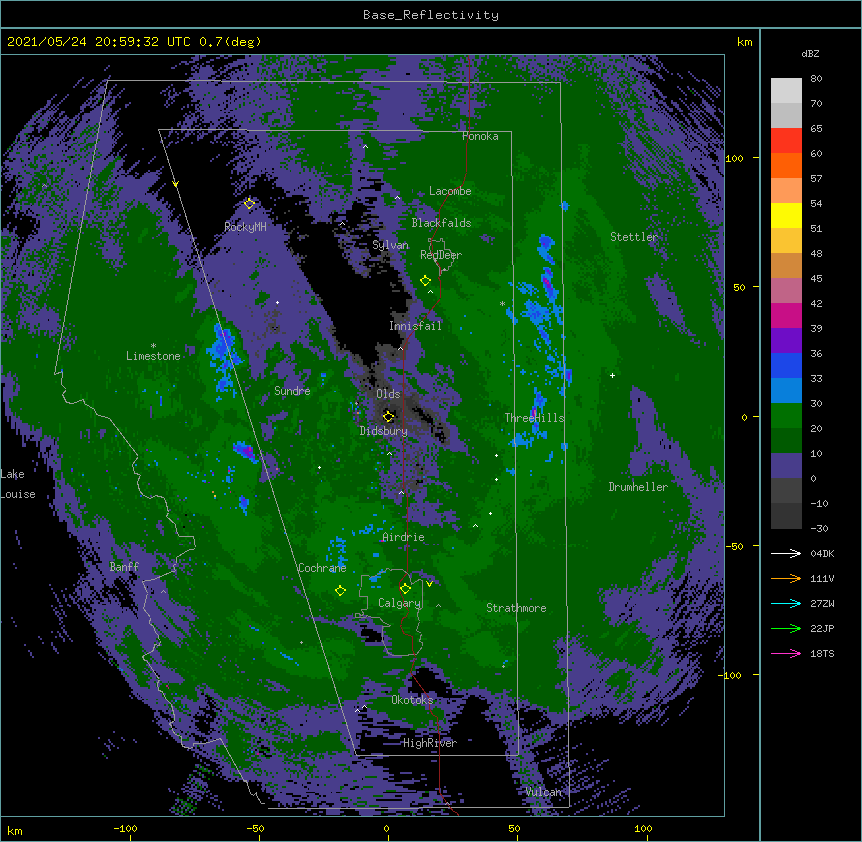Click the white 04DK arrow in the legend
The height and width of the screenshot is (842, 862).
click(x=786, y=553)
